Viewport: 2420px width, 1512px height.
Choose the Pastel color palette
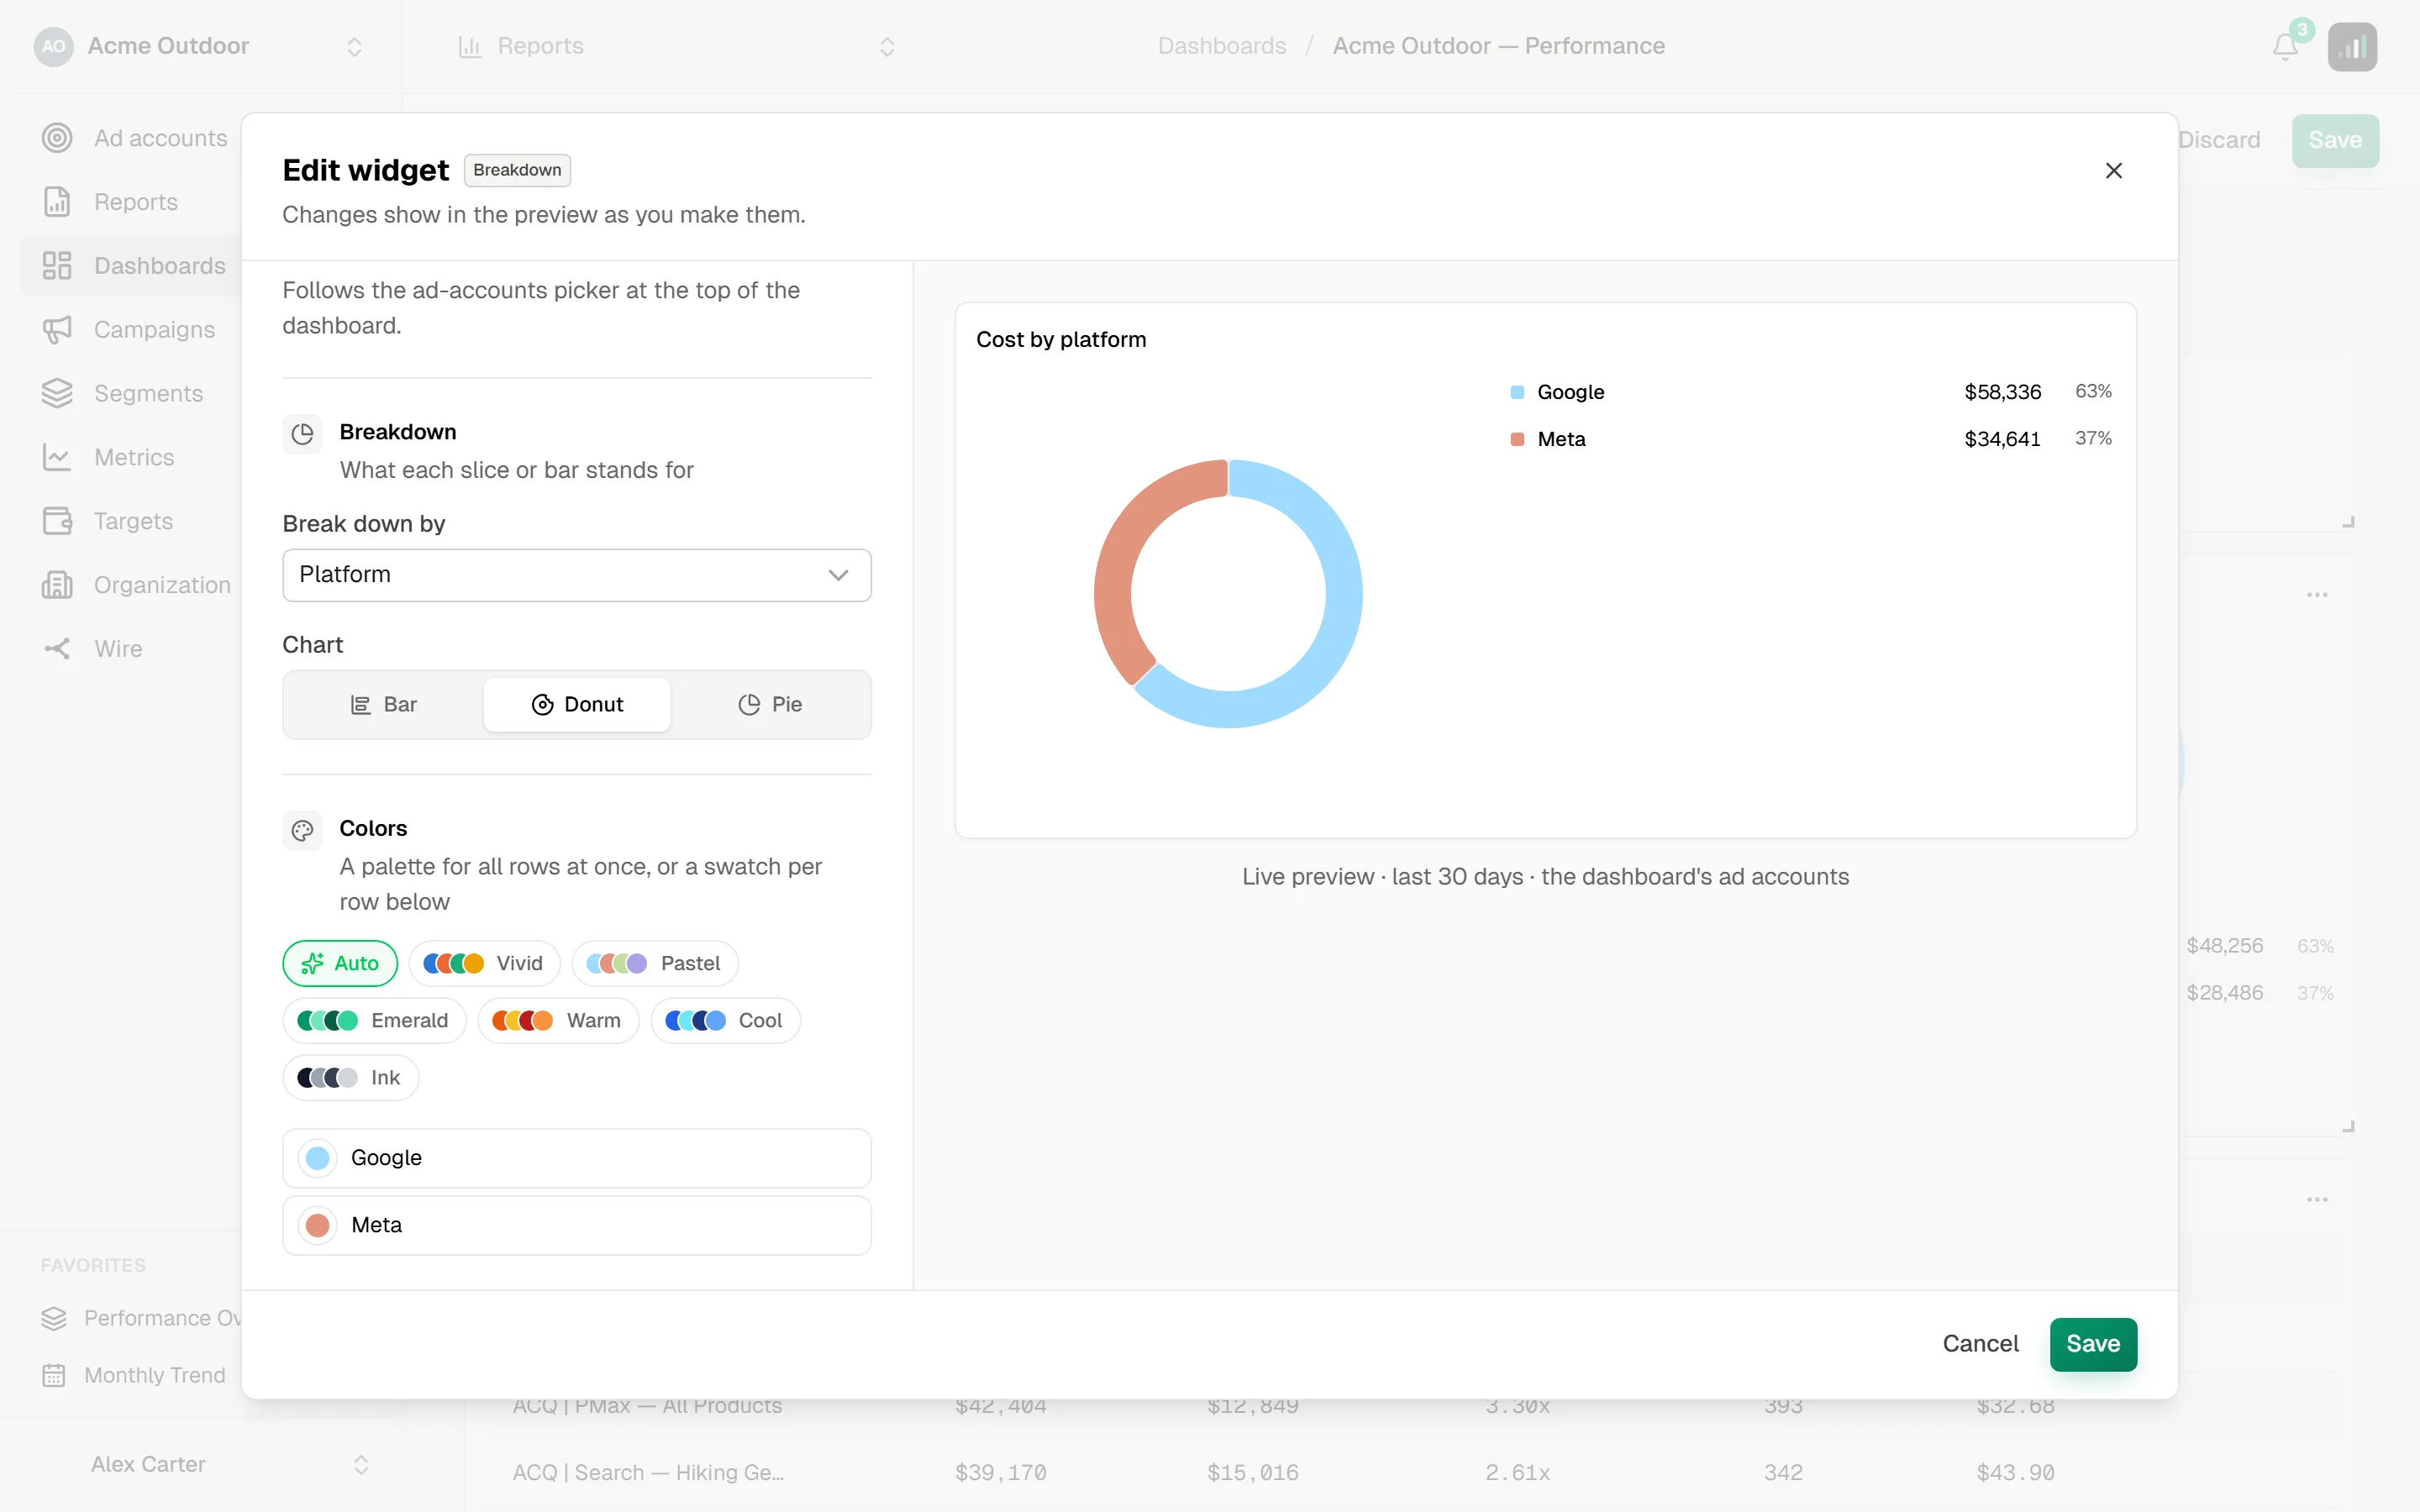tap(654, 963)
